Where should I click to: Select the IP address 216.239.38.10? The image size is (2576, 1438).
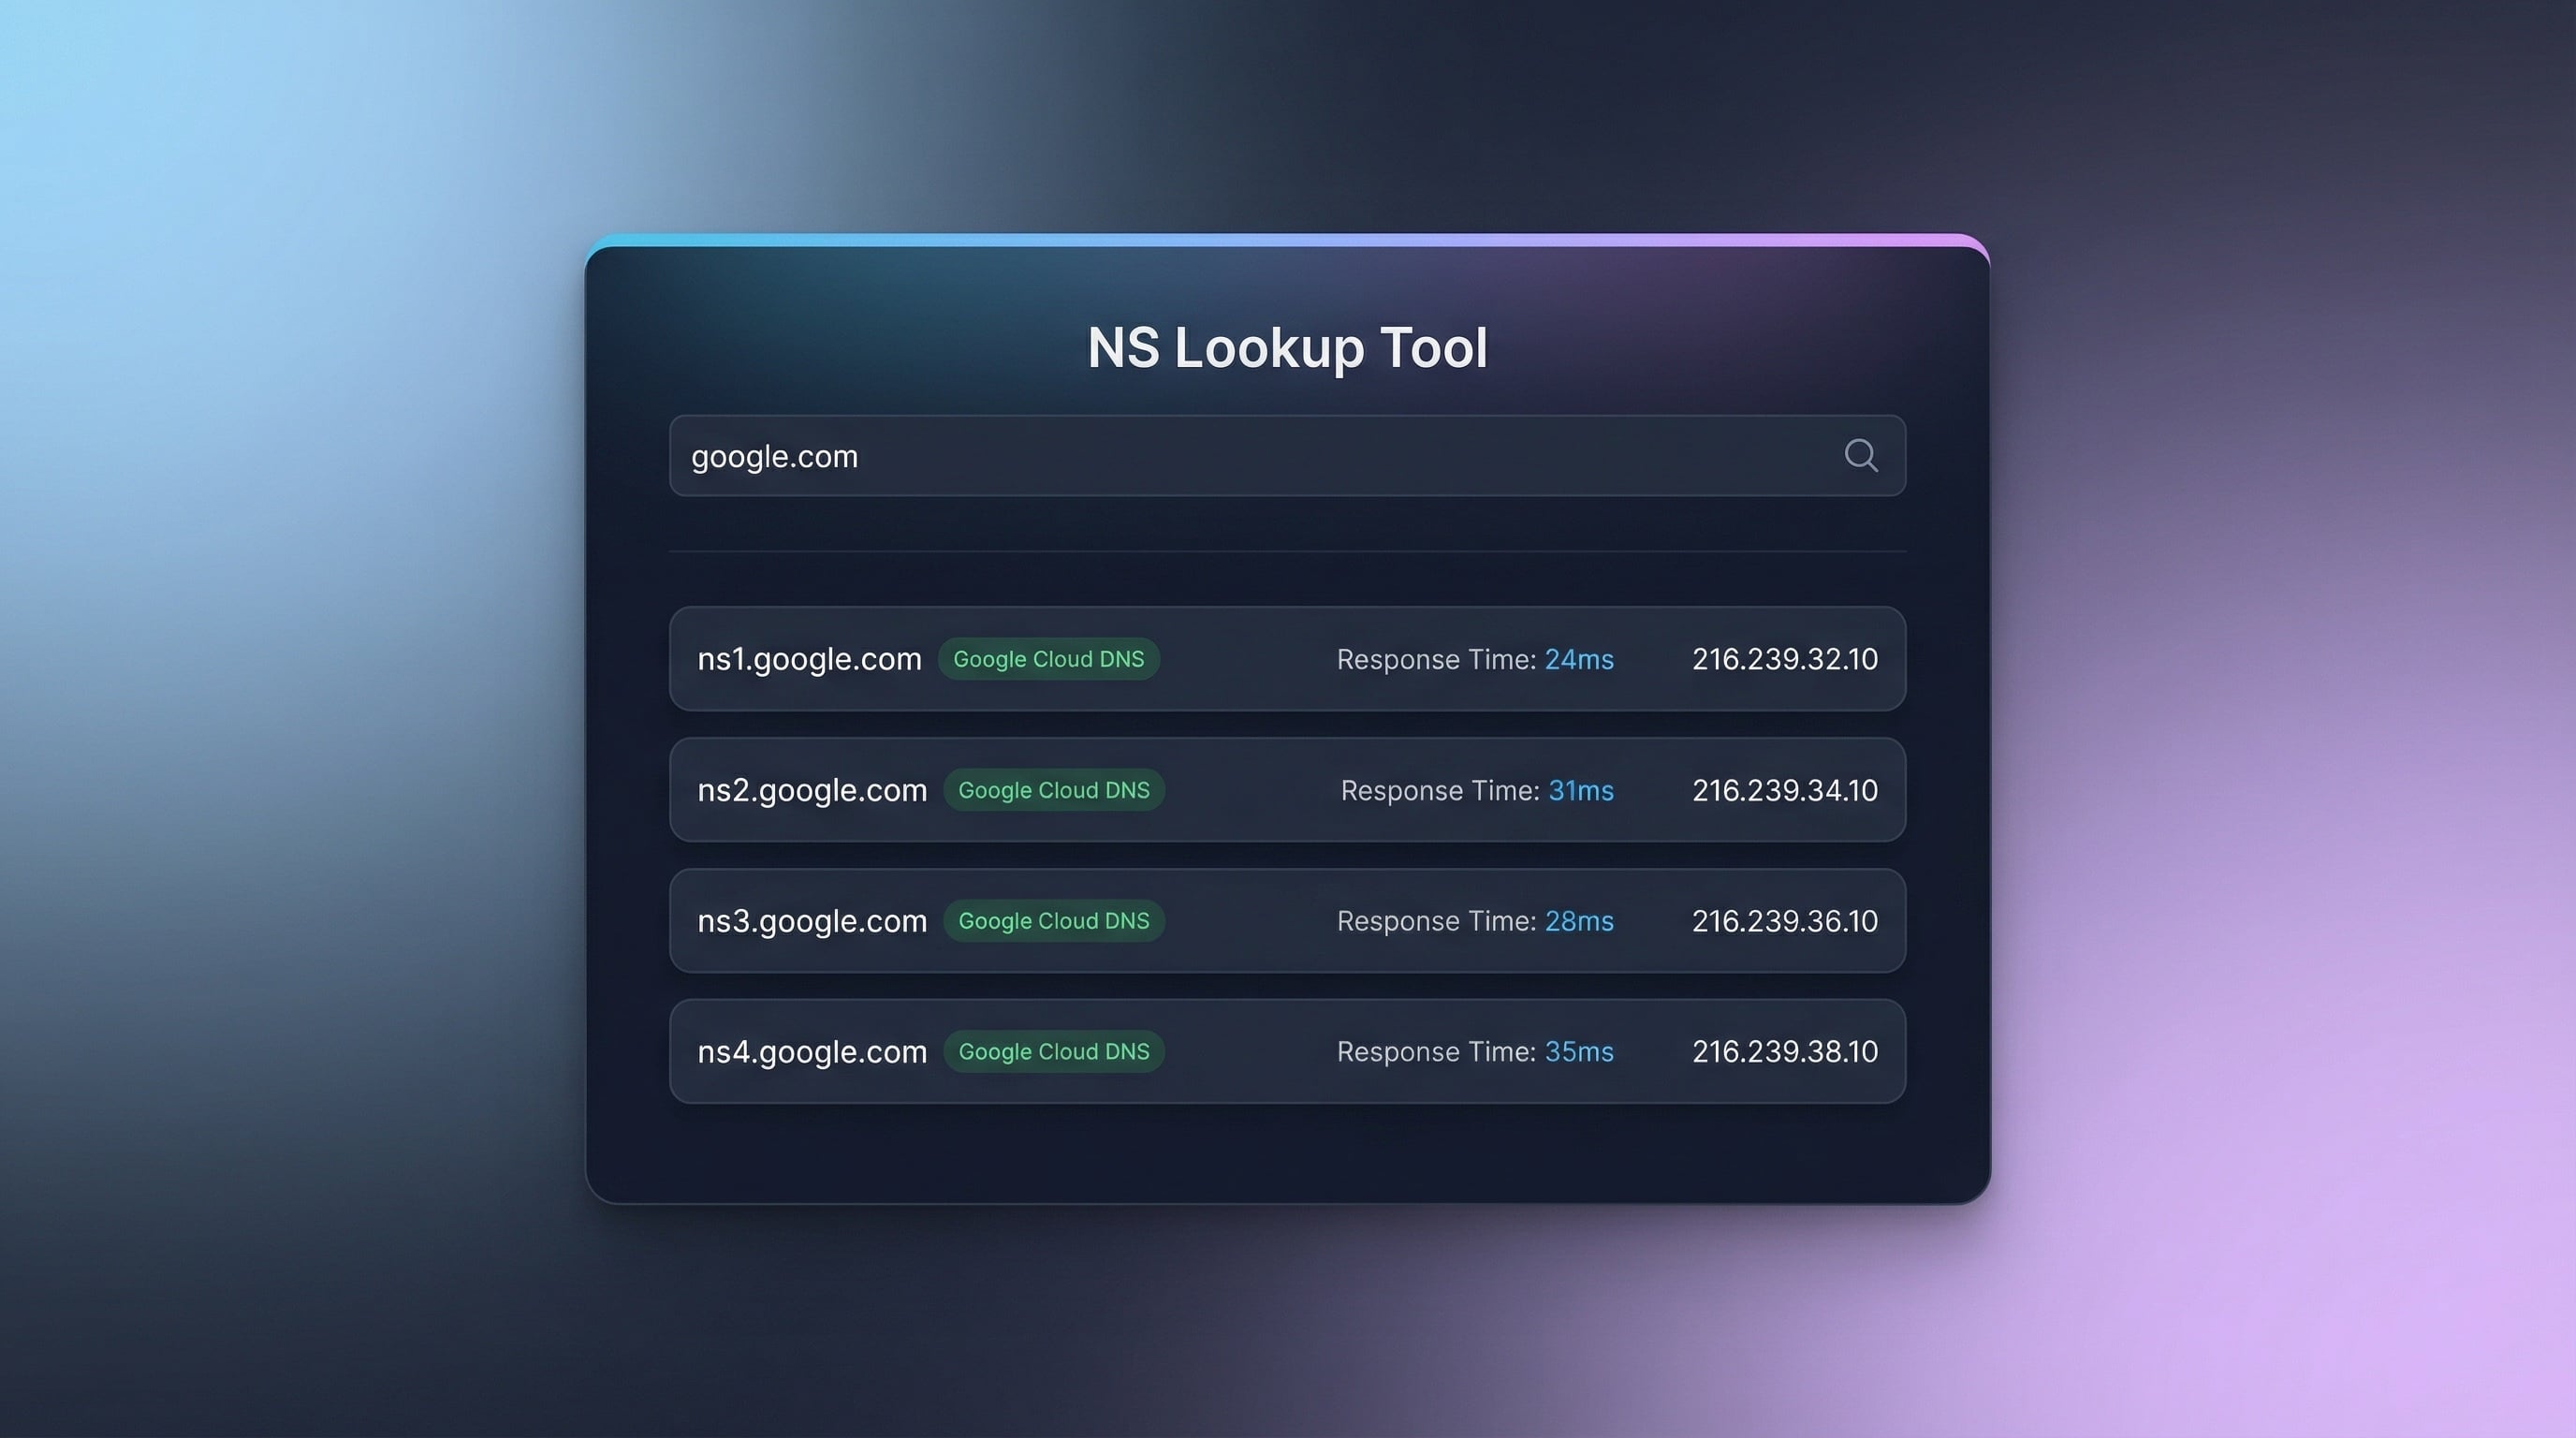(1784, 1051)
